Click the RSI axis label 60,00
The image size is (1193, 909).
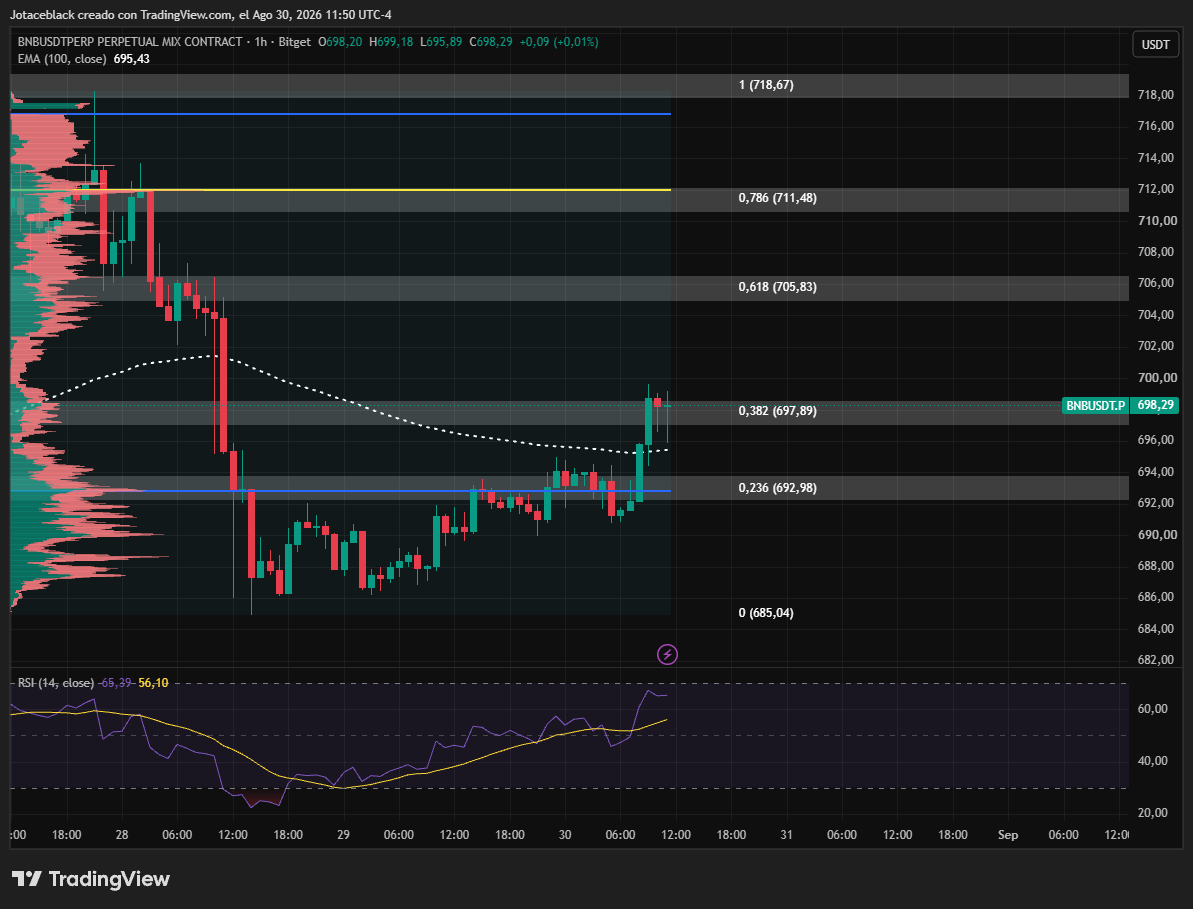pyautogui.click(x=1153, y=709)
